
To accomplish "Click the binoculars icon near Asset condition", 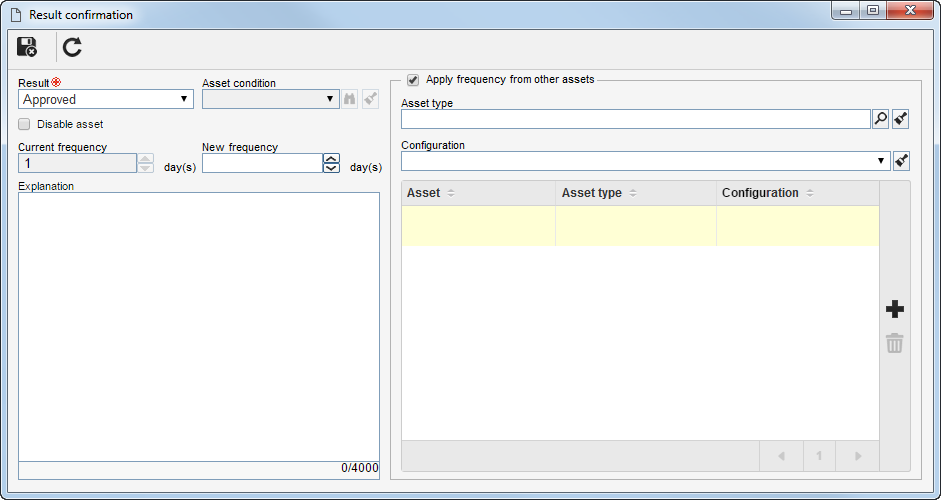I will [x=349, y=99].
